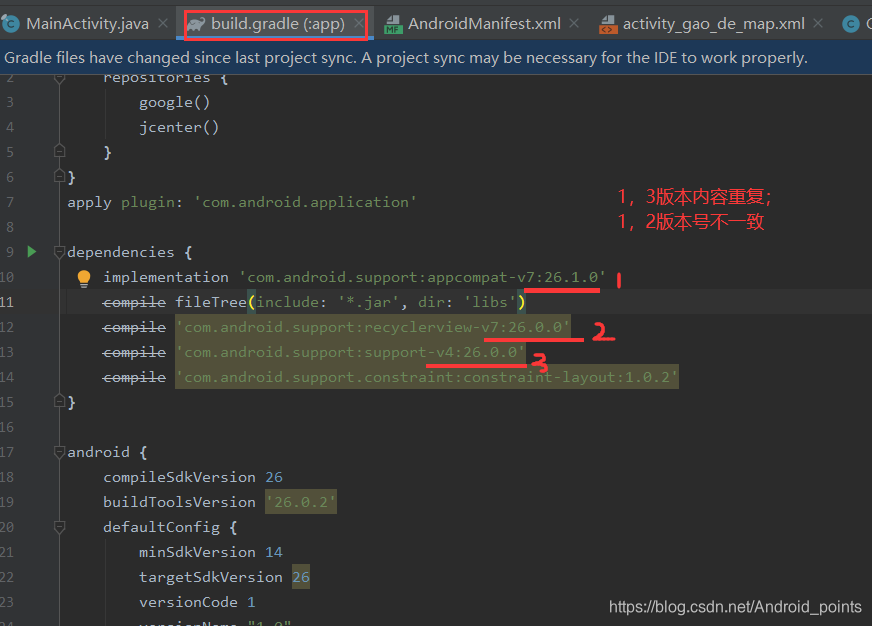Viewport: 872px width, 626px height.
Task: Click the 'com.android.application' plugin string
Action: tap(305, 202)
